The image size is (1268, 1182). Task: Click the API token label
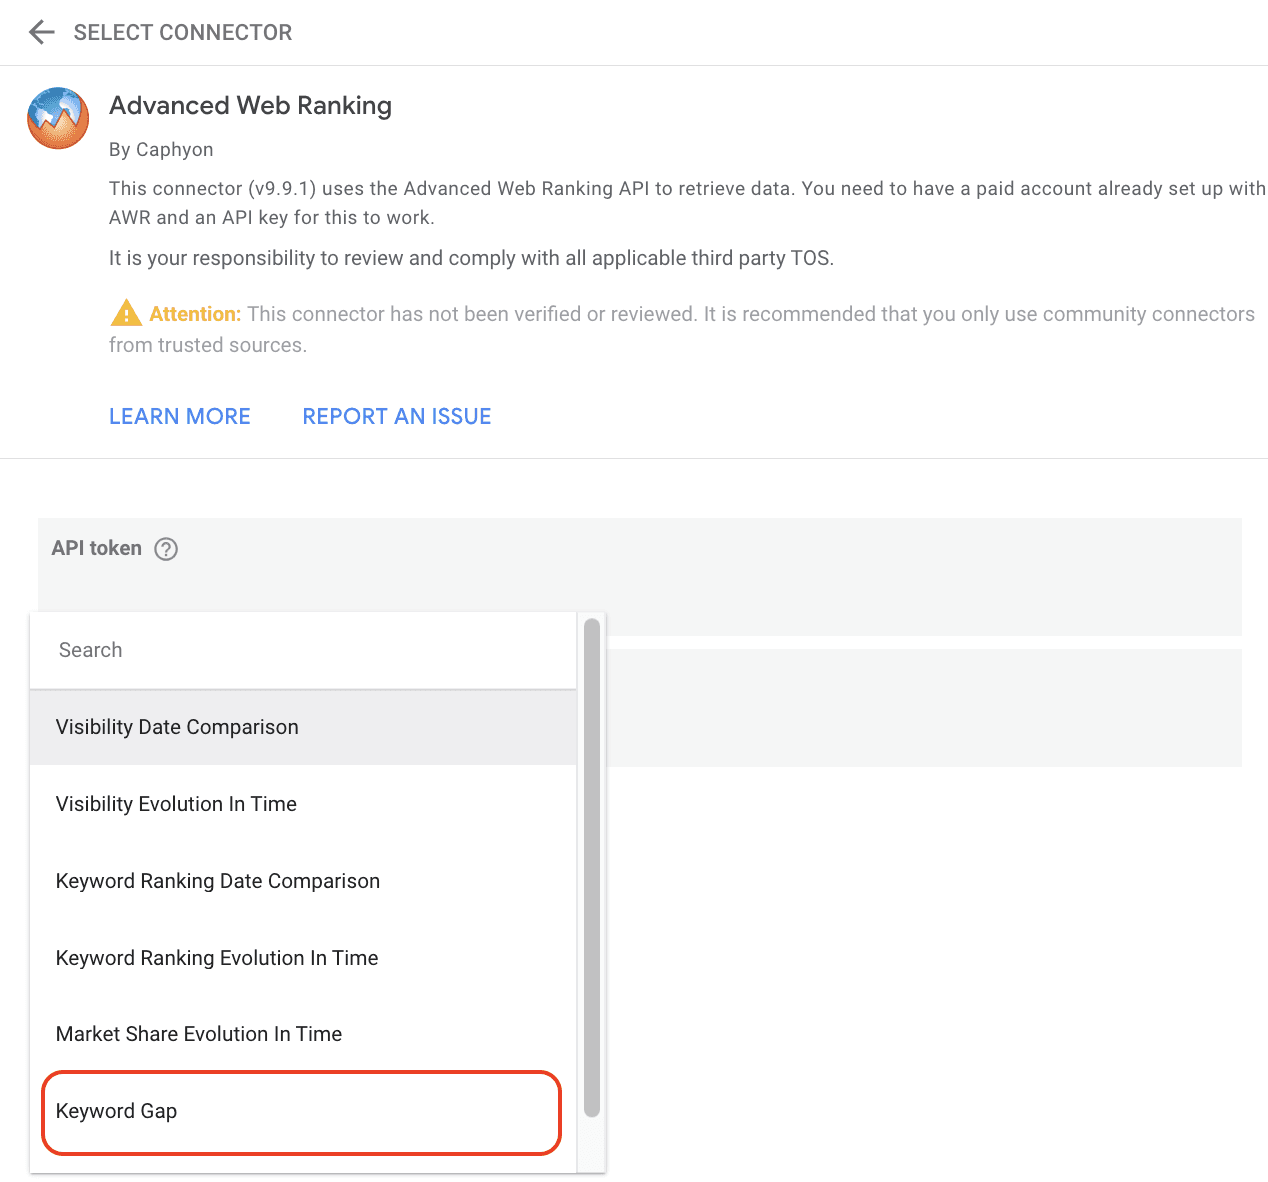click(x=97, y=548)
